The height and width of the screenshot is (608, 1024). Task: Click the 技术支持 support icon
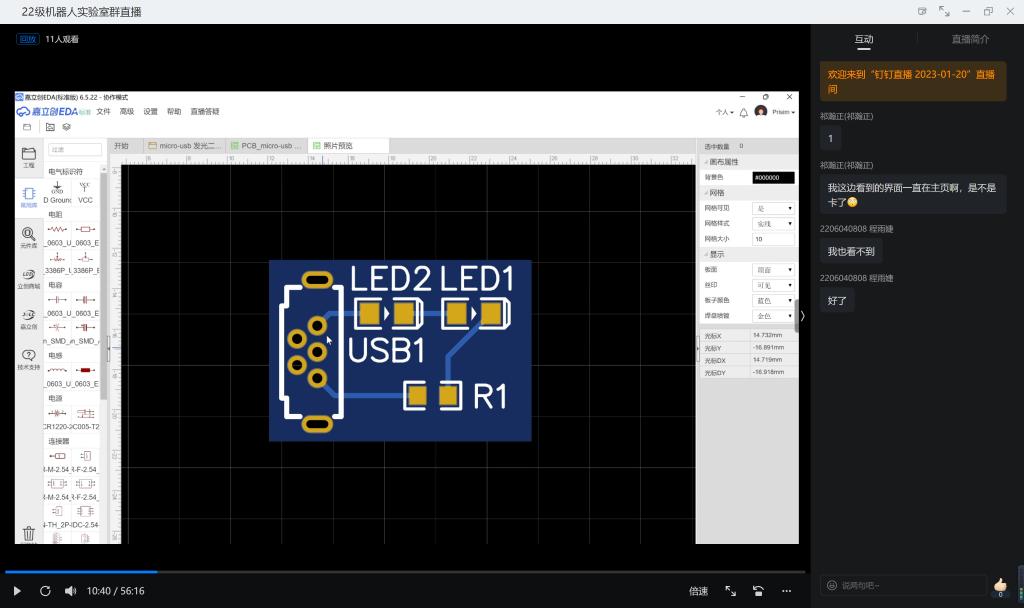pyautogui.click(x=29, y=359)
